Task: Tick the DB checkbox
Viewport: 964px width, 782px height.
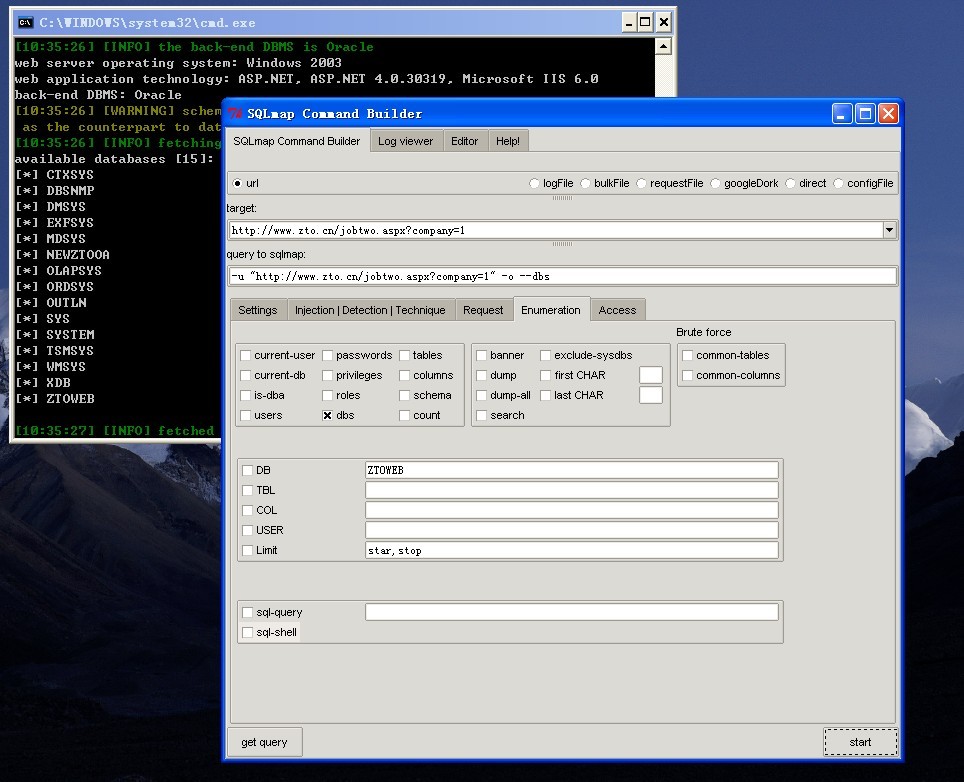Action: [x=248, y=470]
